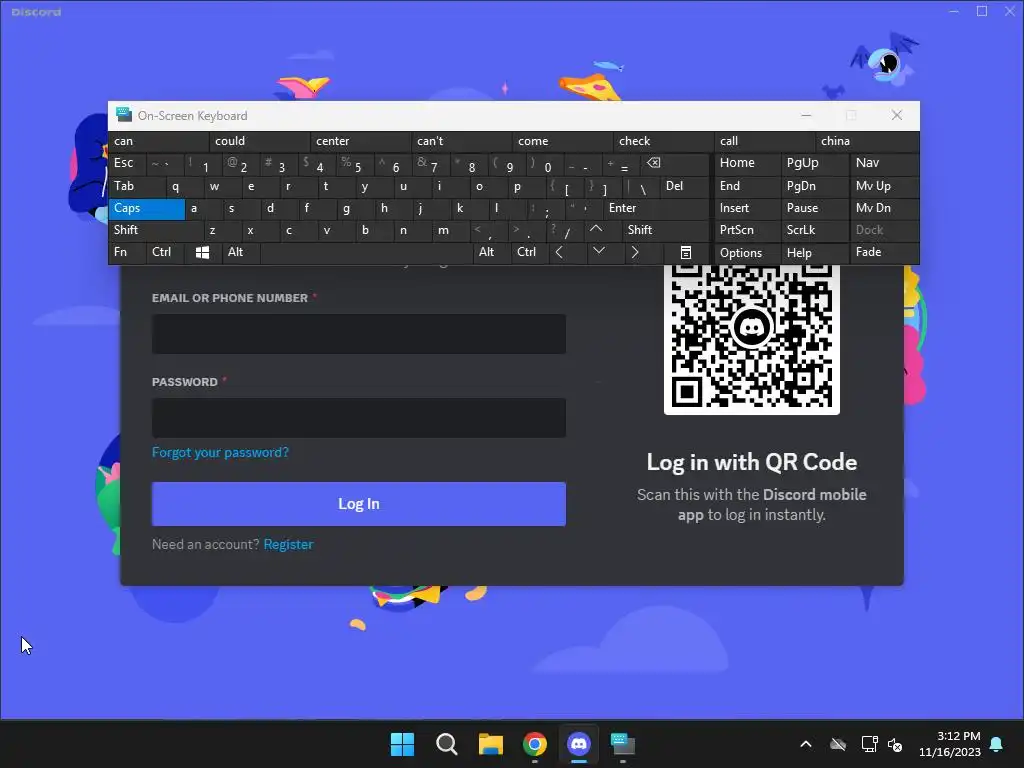The width and height of the screenshot is (1024, 768).
Task: Toggle the left Shift key
Action: coord(156,230)
